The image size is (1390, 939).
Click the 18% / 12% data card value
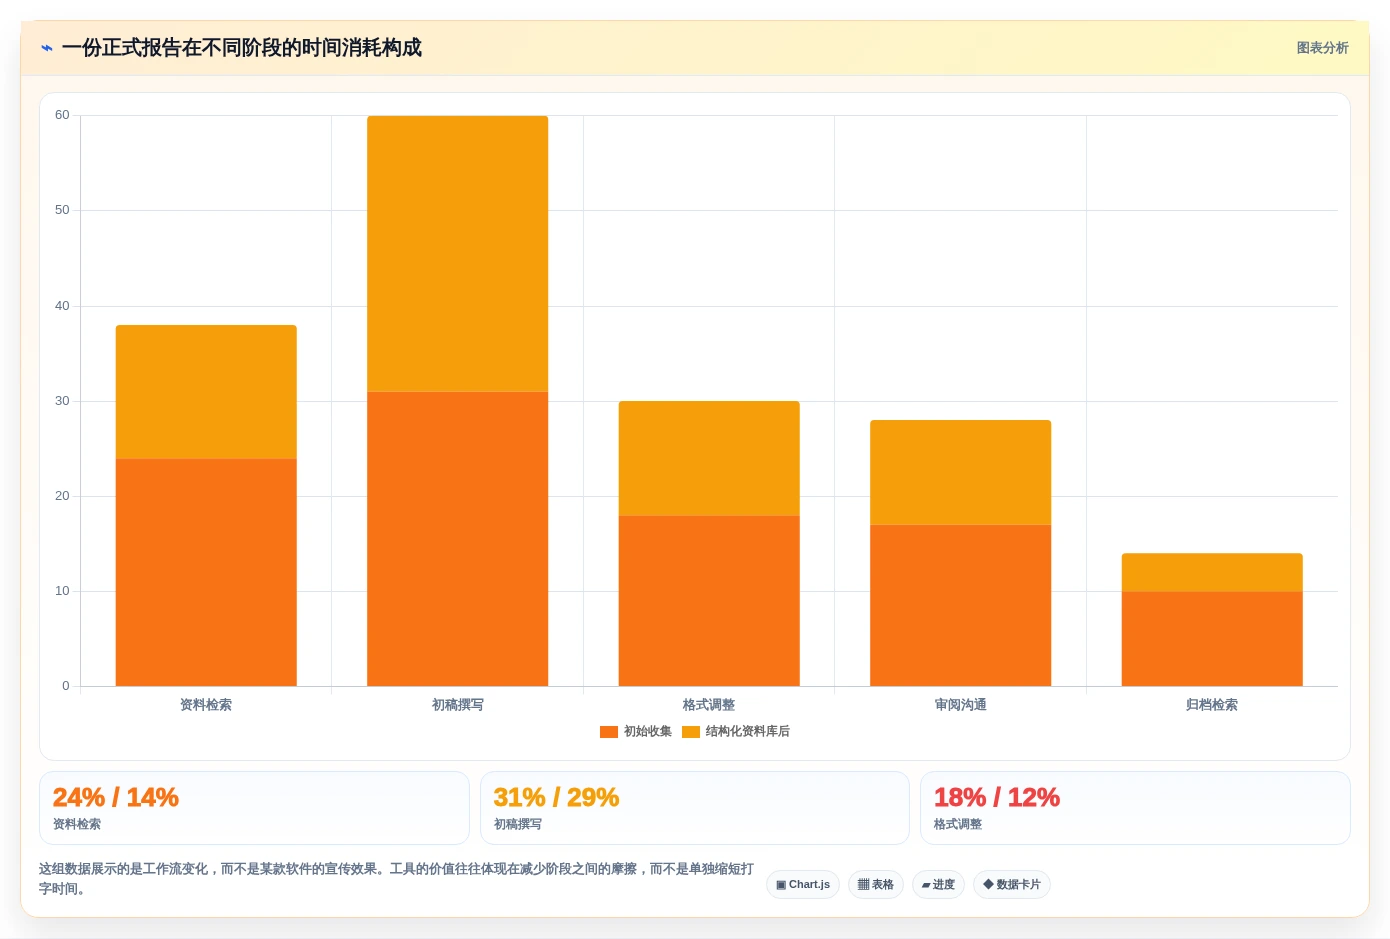click(x=997, y=798)
